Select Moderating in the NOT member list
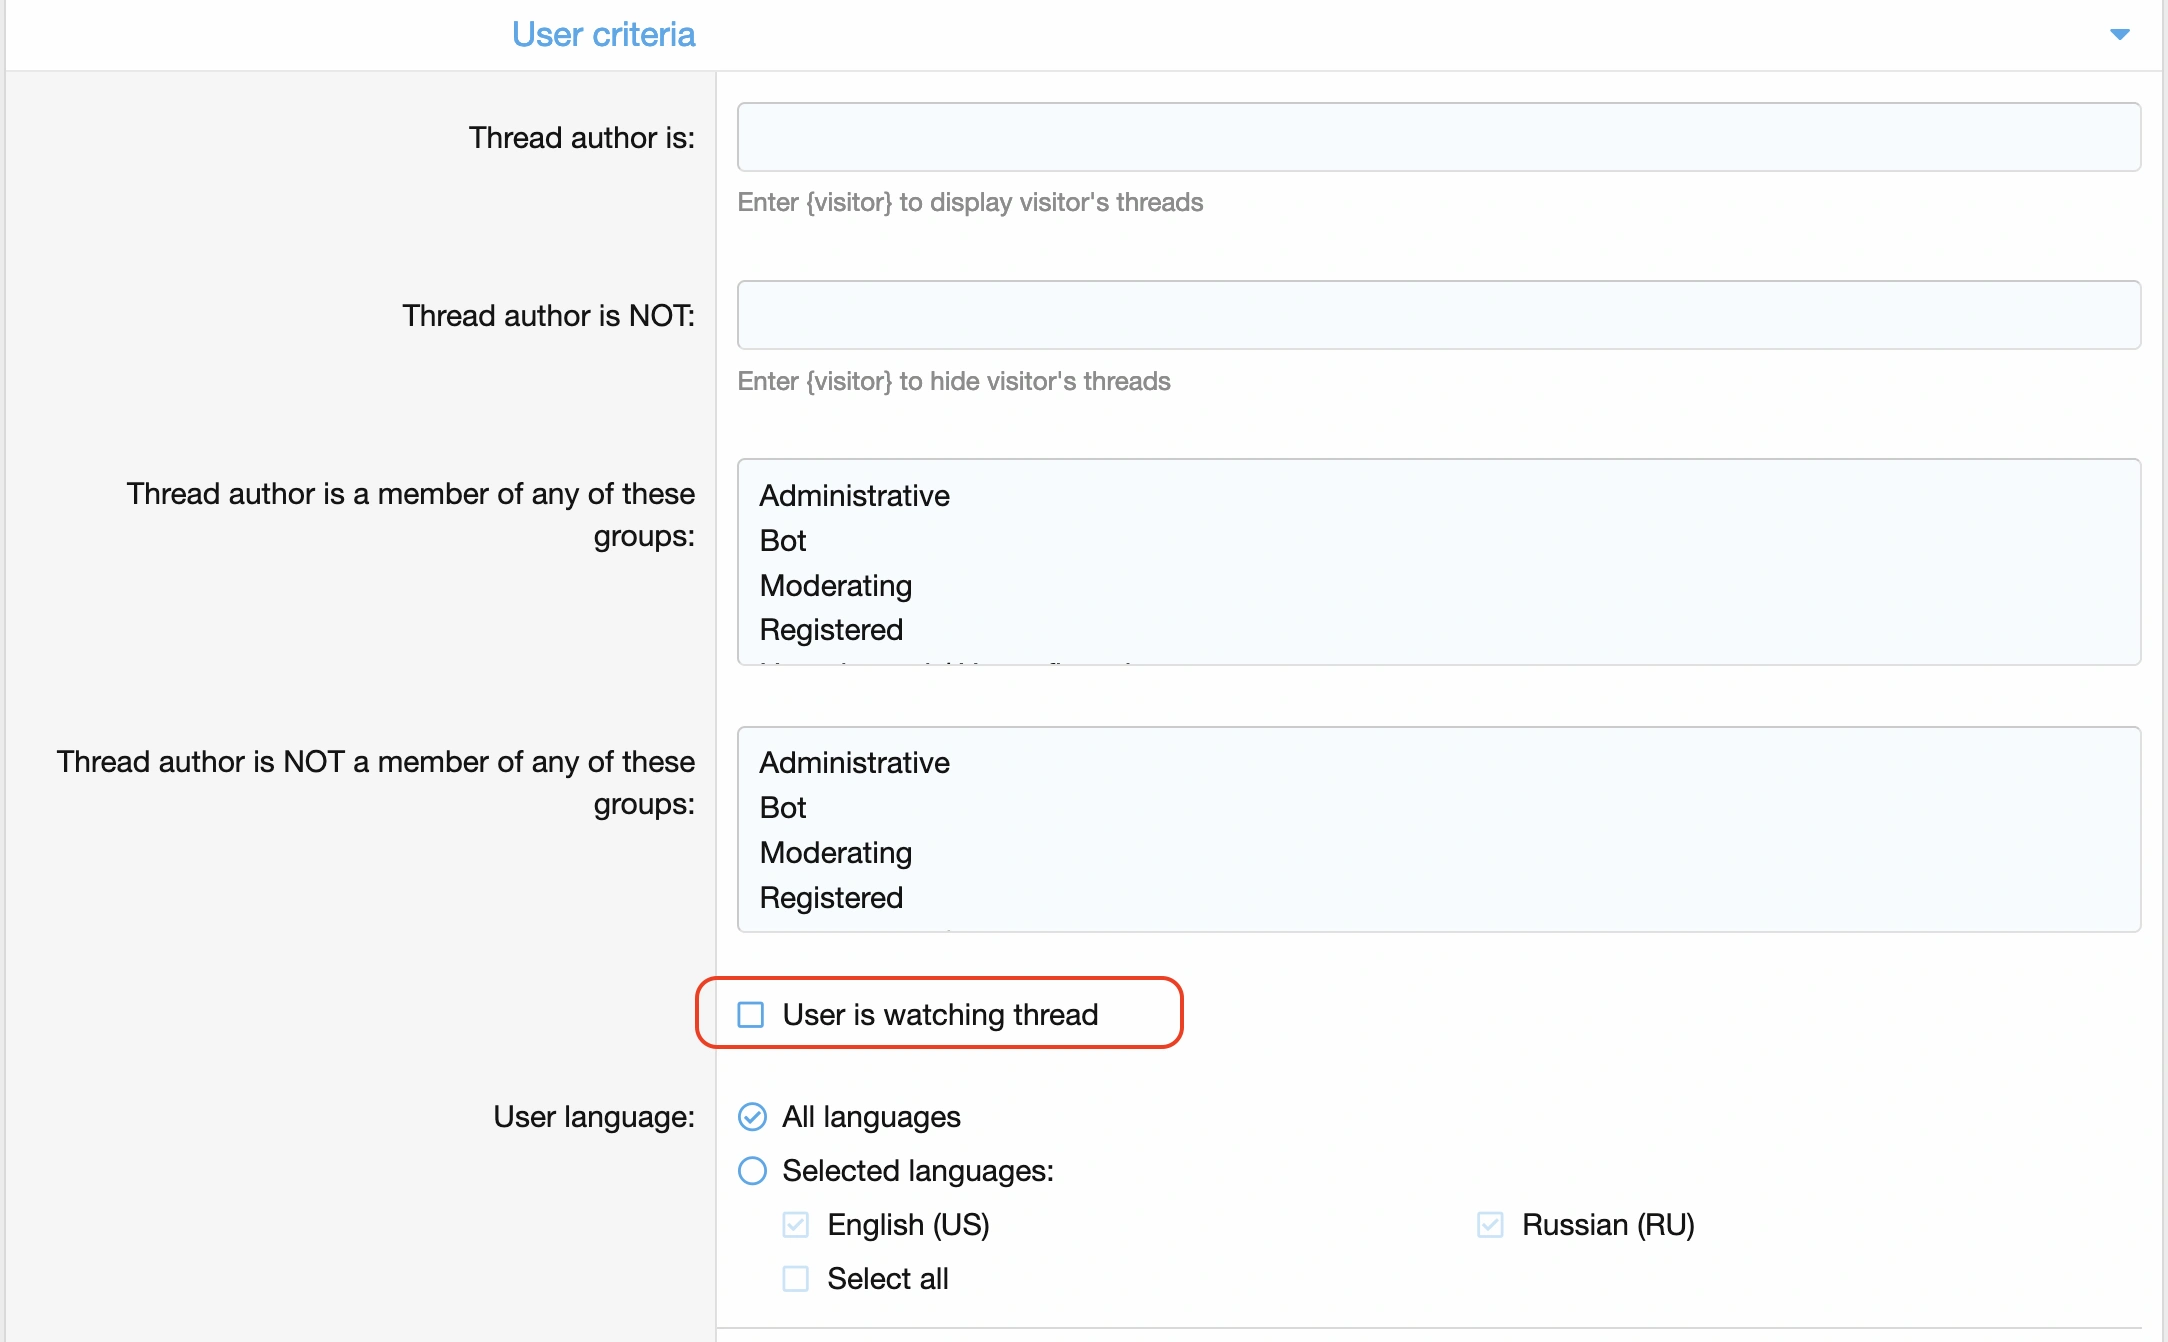 coord(835,853)
